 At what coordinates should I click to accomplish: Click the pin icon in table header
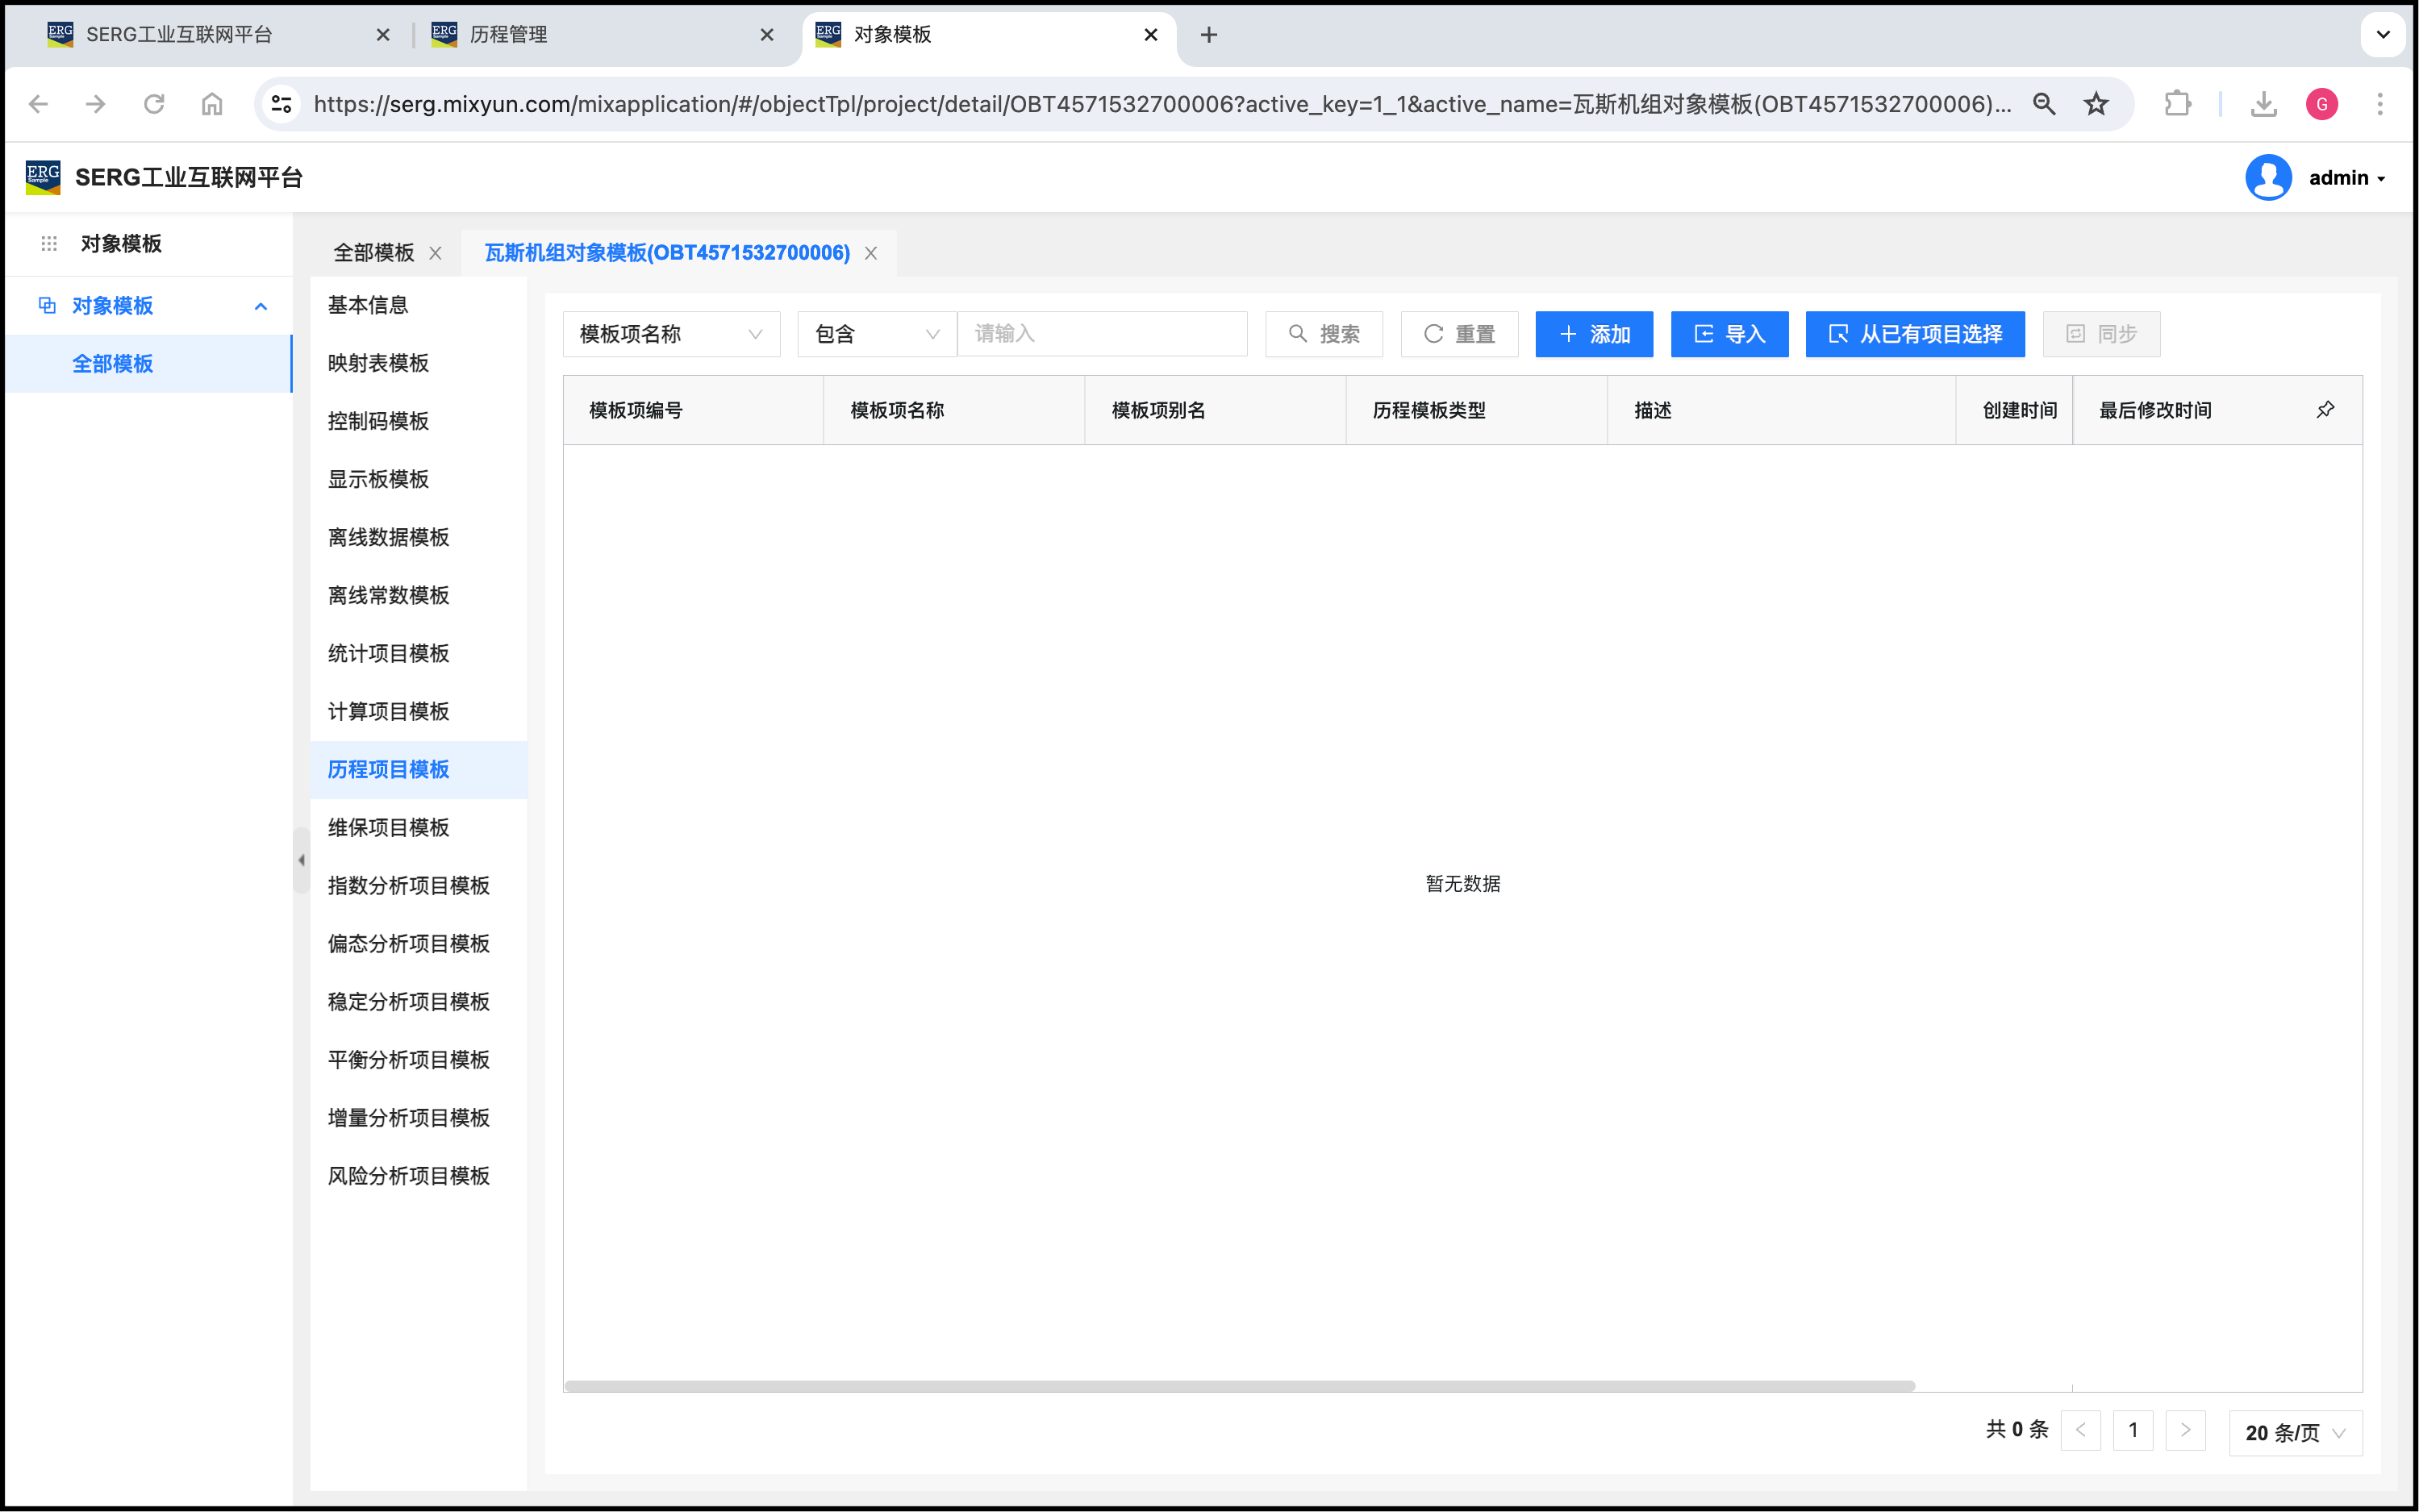click(2325, 410)
